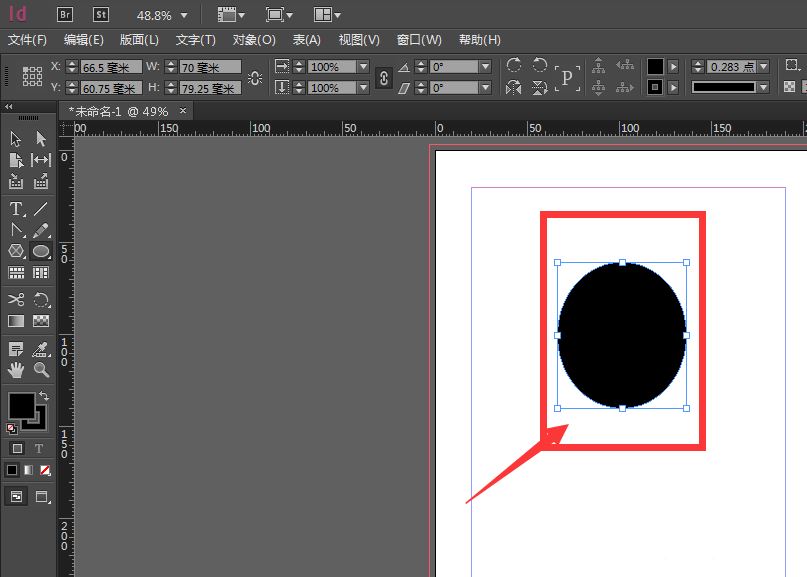Select the Content Collector tool
Image resolution: width=807 pixels, height=577 pixels.
[15, 181]
